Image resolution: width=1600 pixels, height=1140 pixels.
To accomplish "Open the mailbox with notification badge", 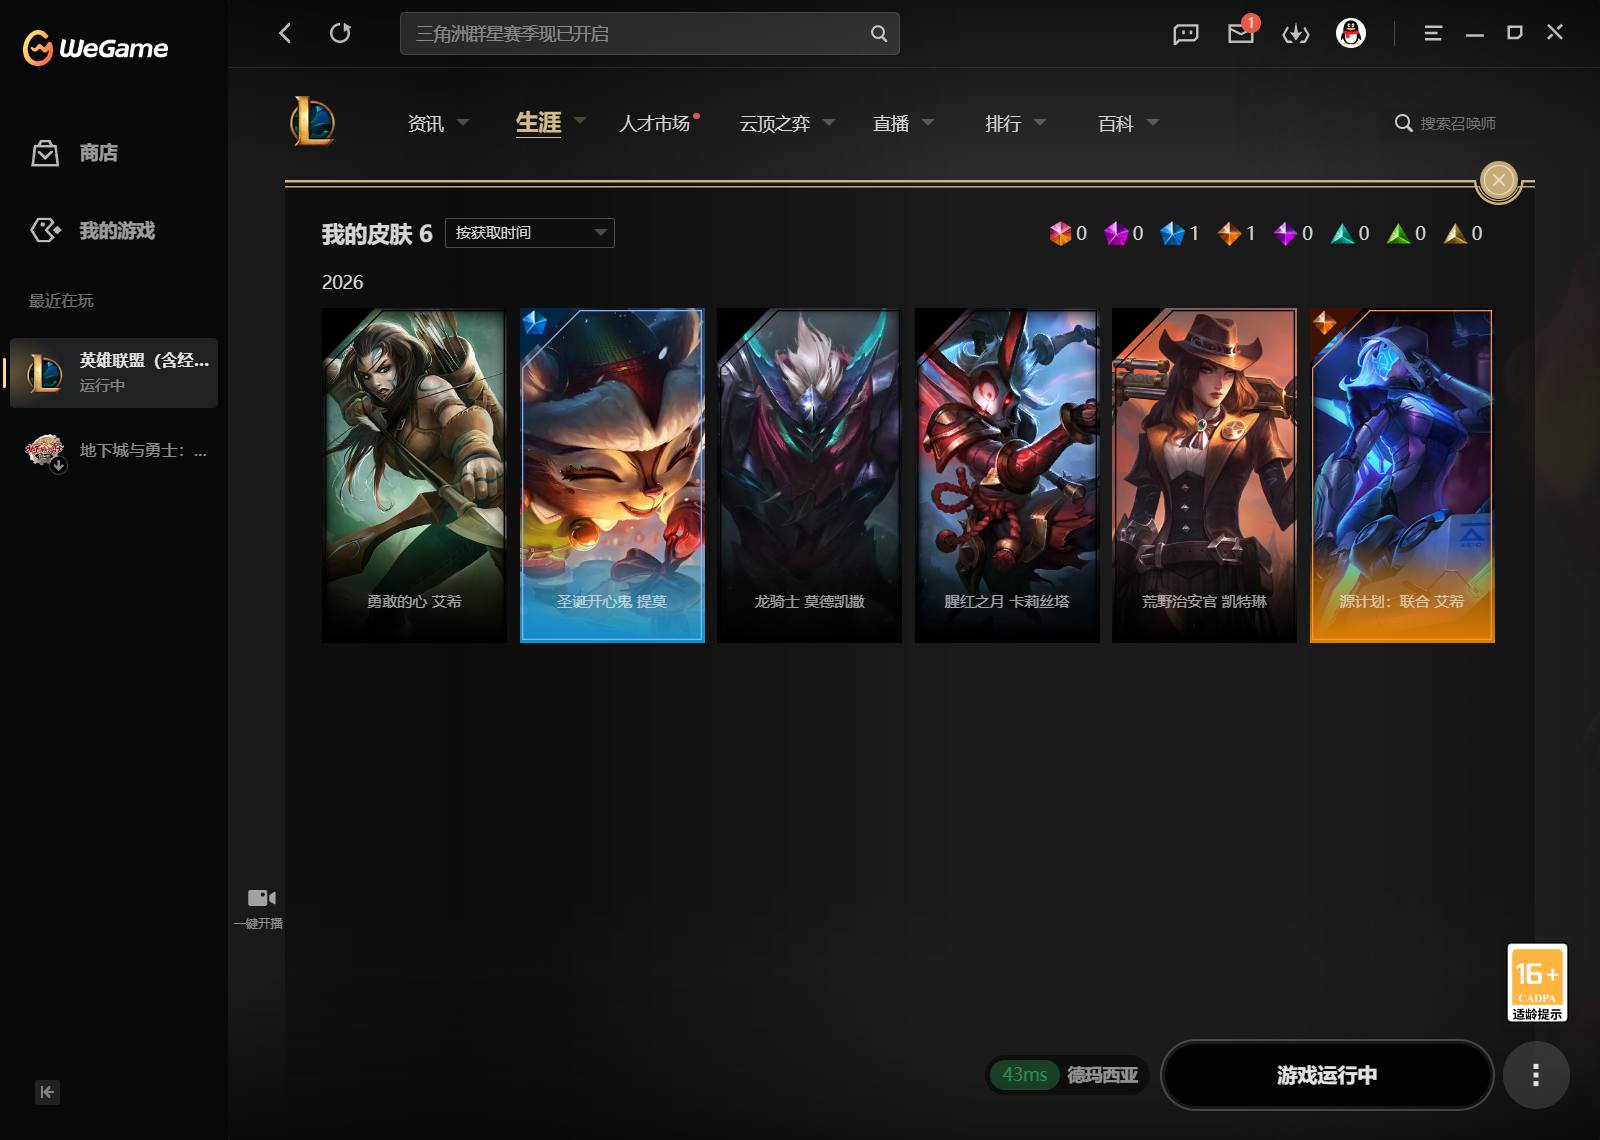I will point(1242,32).
